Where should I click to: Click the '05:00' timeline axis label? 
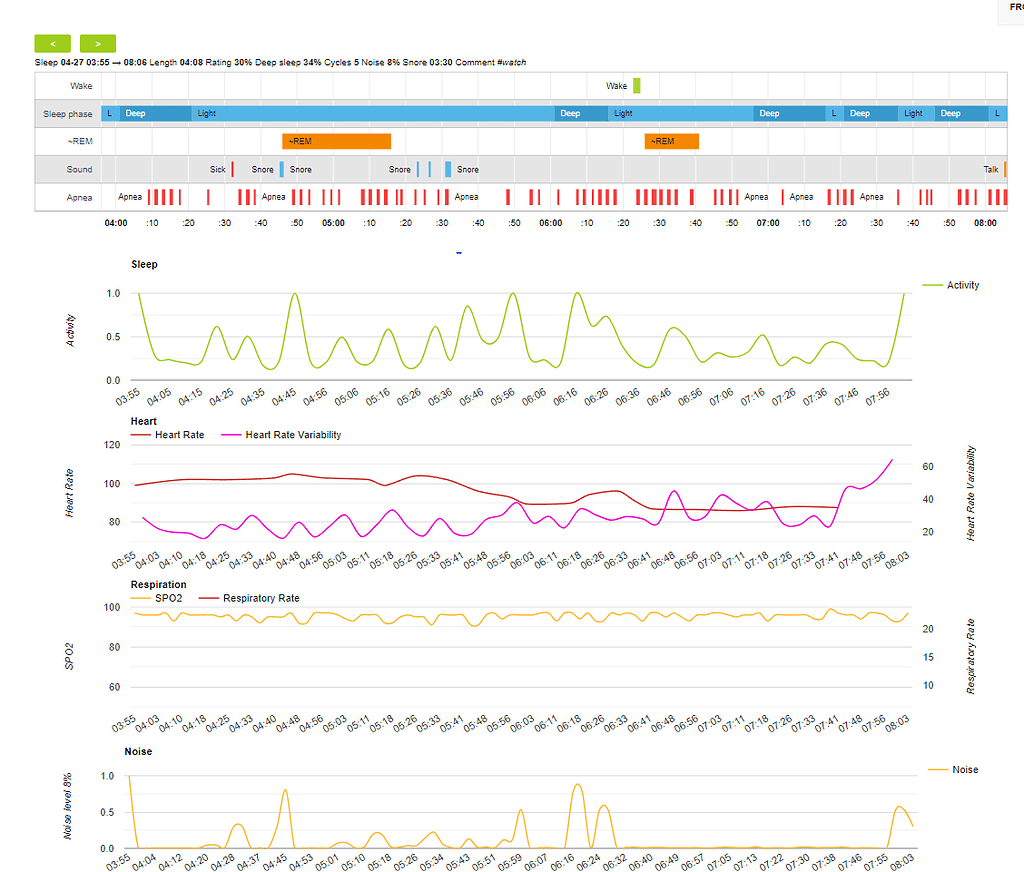click(333, 223)
